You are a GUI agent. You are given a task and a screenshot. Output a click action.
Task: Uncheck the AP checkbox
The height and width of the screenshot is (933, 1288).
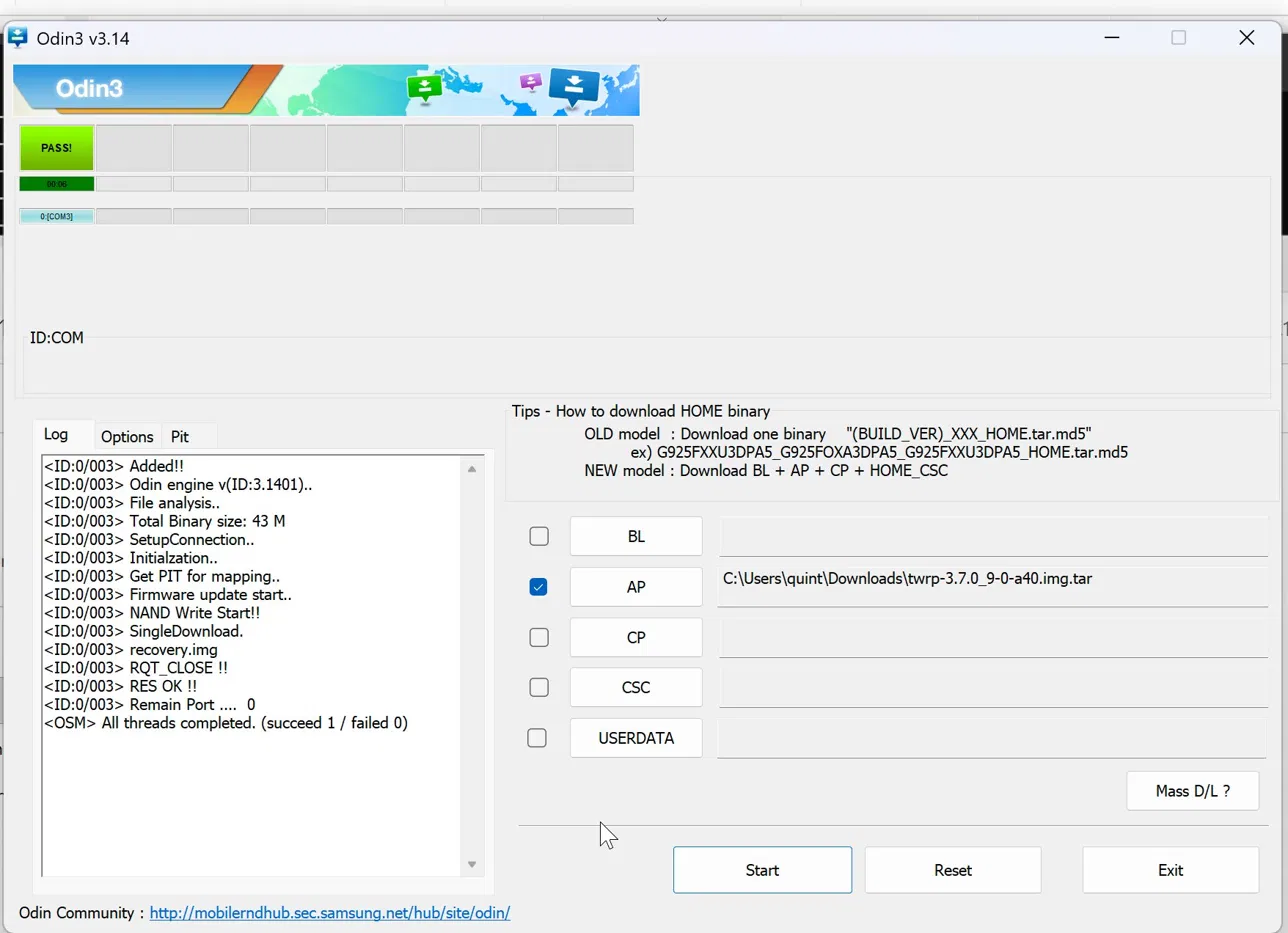(x=539, y=587)
